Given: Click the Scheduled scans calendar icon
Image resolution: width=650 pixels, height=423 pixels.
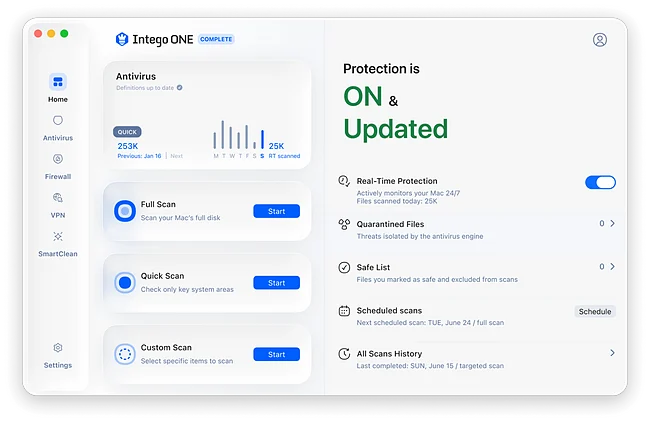Looking at the screenshot, I should [x=344, y=311].
